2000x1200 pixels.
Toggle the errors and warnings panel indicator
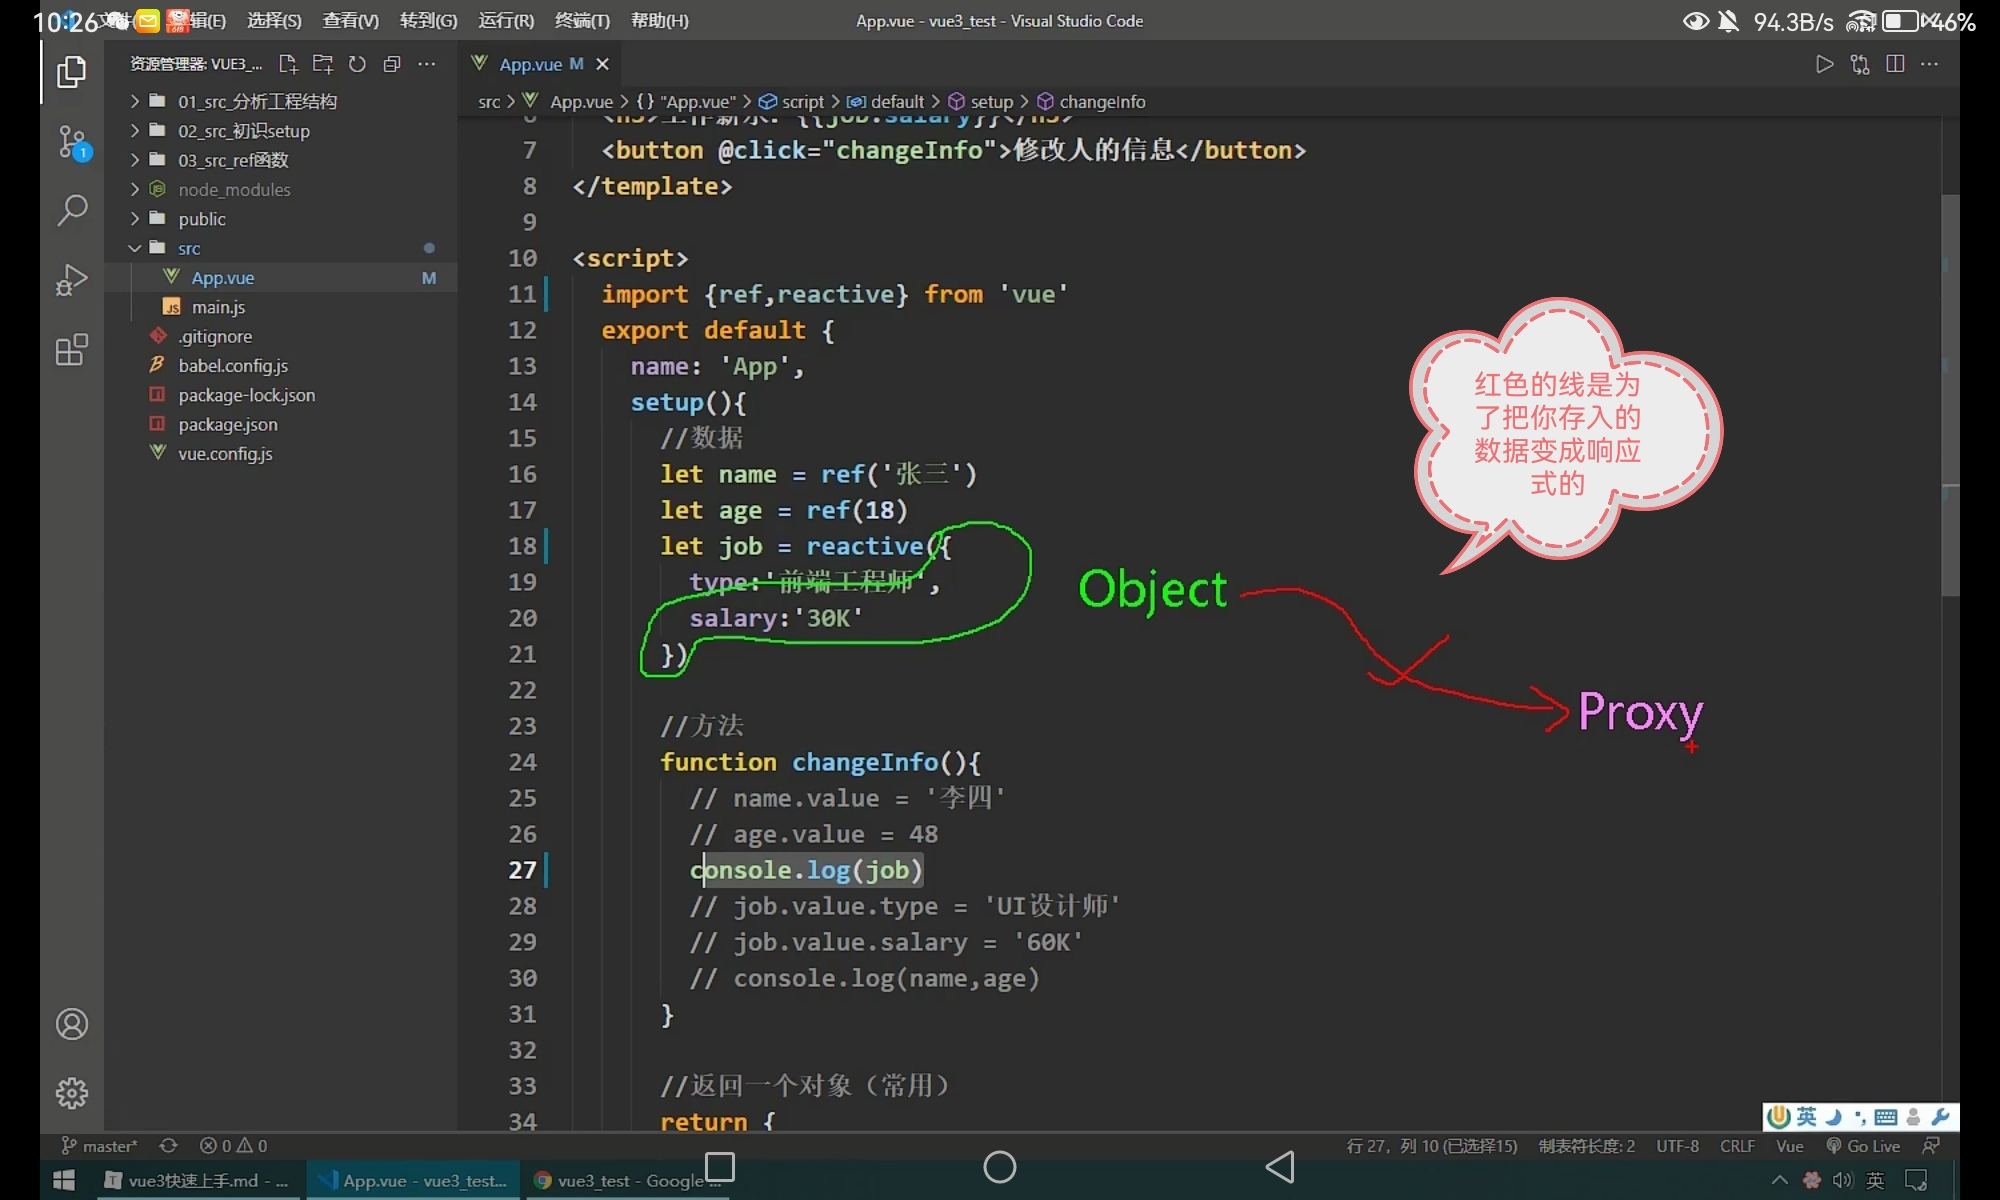(233, 1146)
